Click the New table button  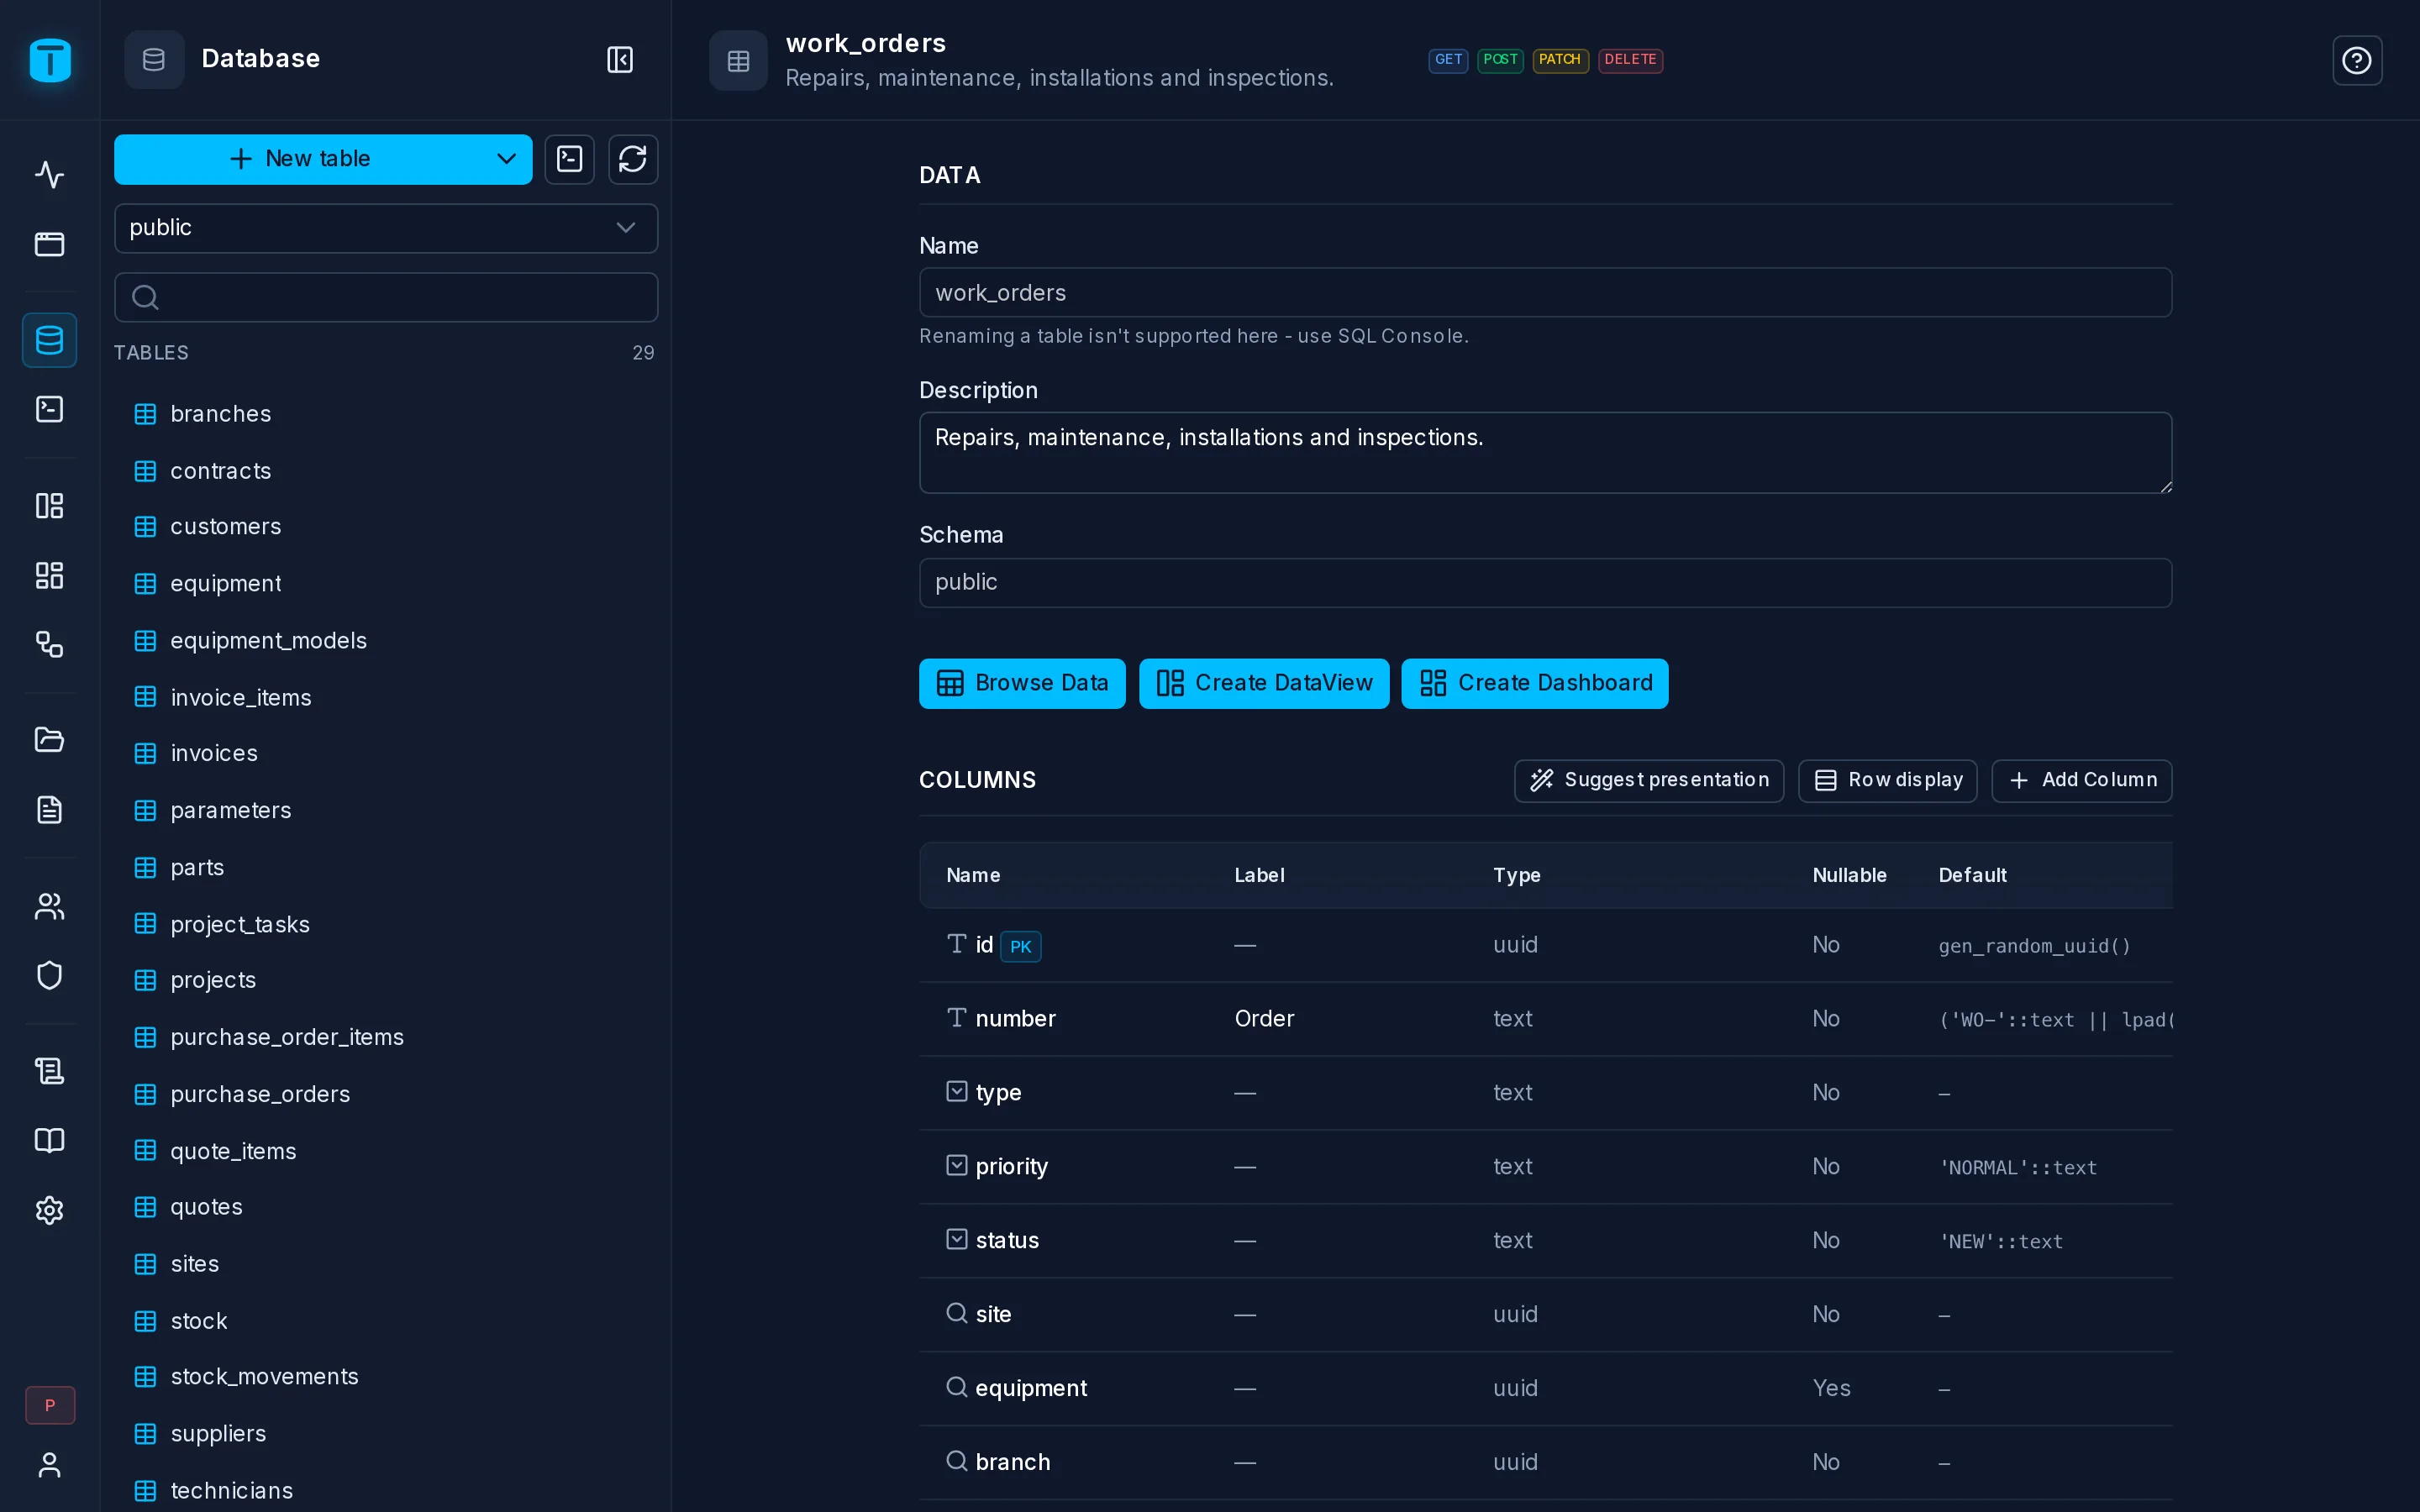300,159
